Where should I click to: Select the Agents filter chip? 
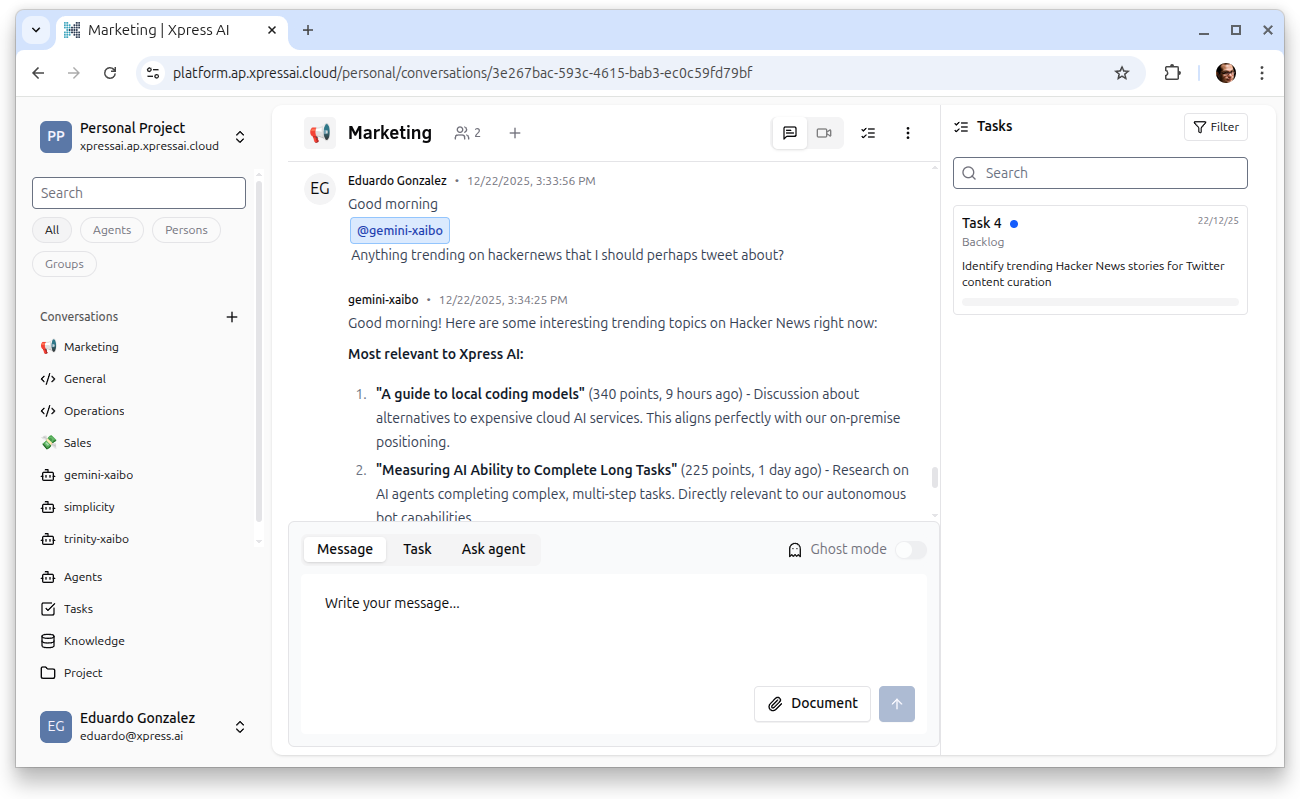112,230
